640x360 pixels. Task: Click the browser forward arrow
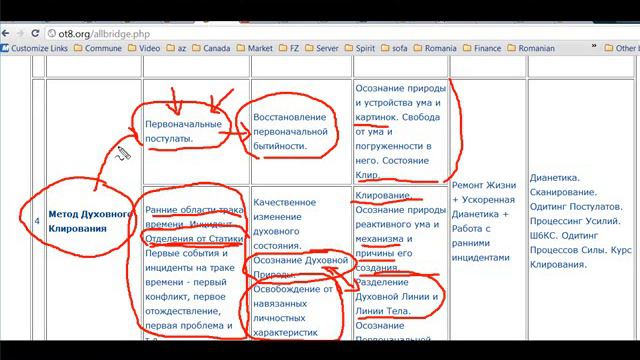coord(20,33)
